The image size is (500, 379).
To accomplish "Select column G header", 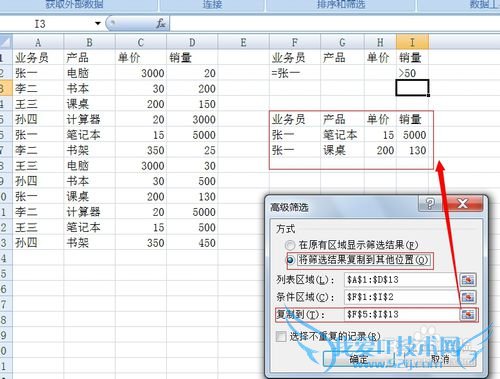I will tap(342, 42).
